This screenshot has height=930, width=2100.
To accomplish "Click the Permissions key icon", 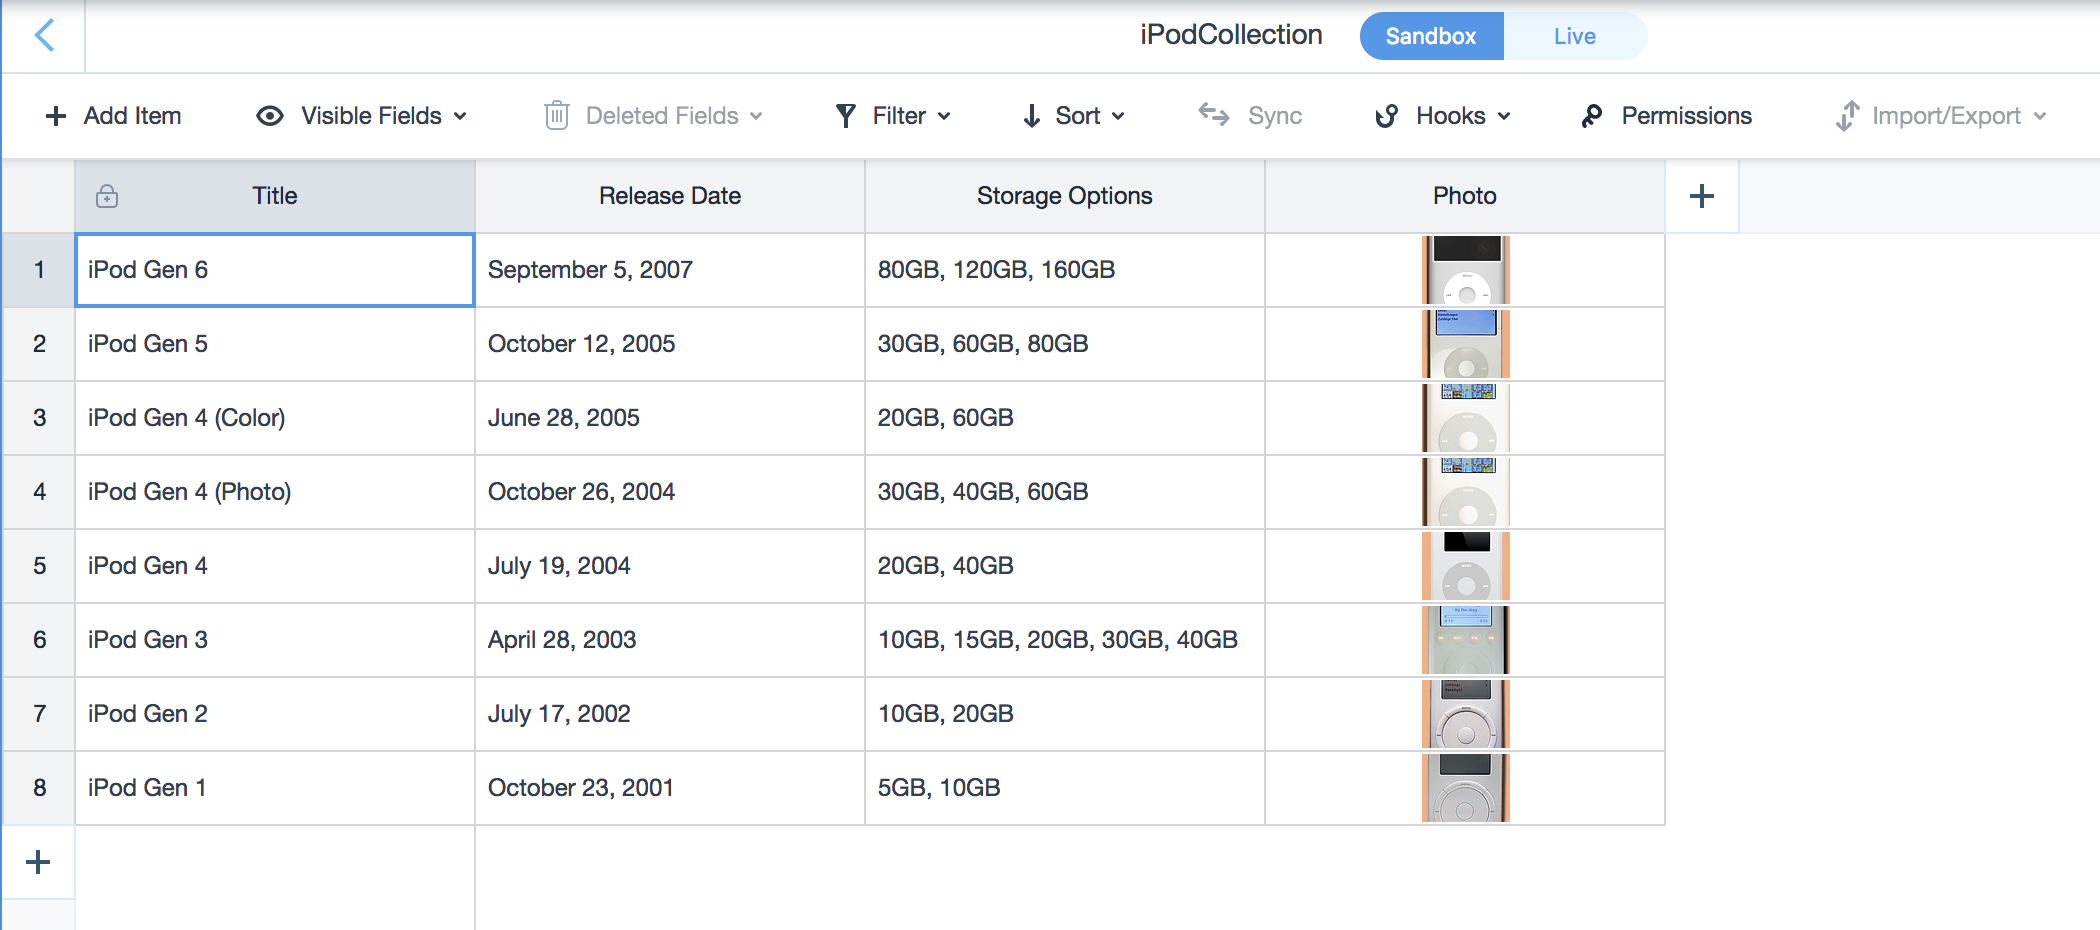I will 1592,116.
